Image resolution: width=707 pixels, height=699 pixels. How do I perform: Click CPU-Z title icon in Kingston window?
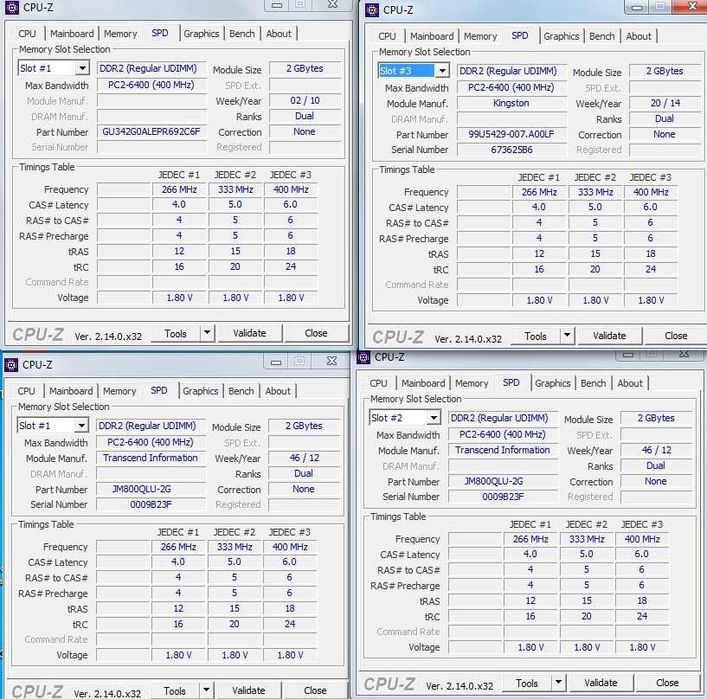pos(372,10)
